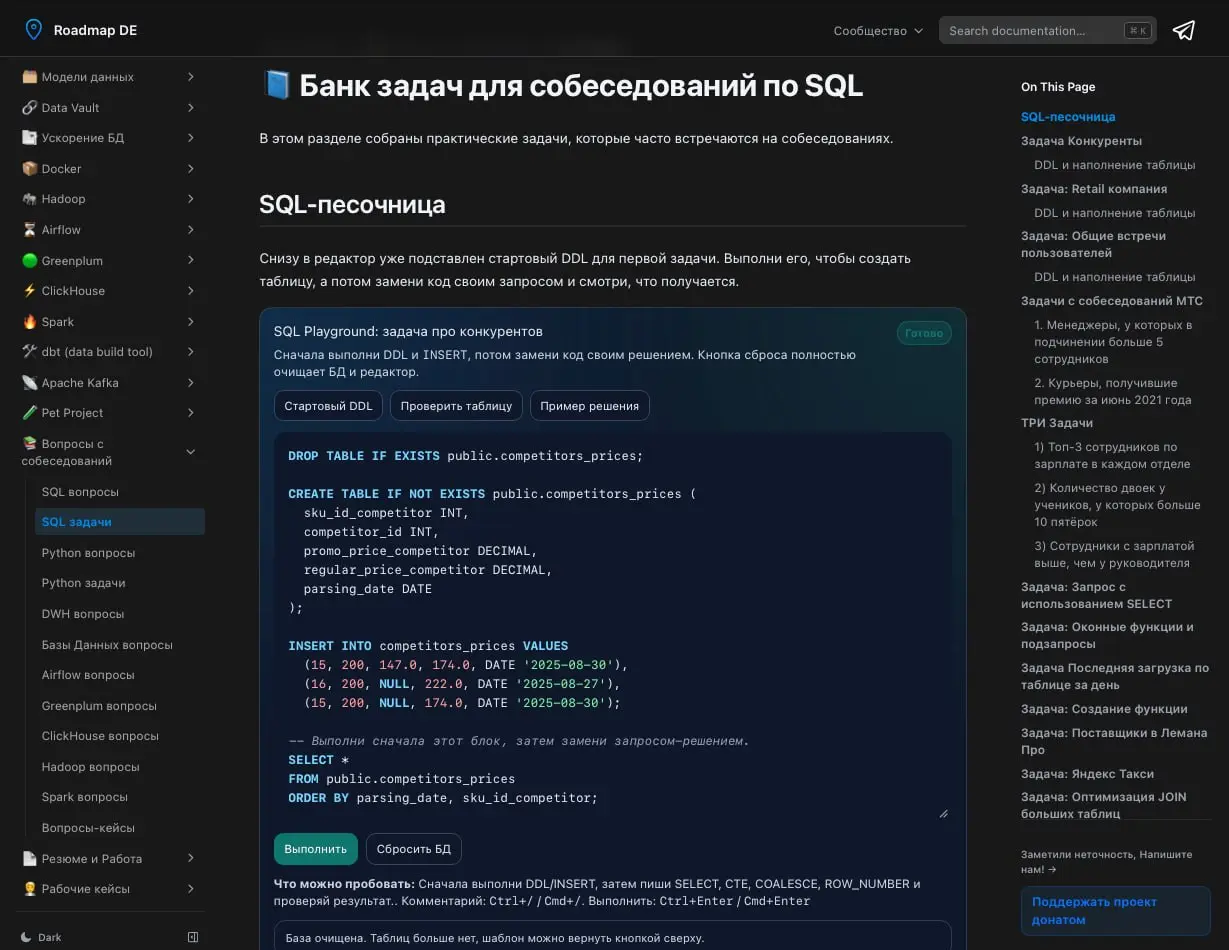Jump to Задача: Создание функции section

tap(1104, 709)
